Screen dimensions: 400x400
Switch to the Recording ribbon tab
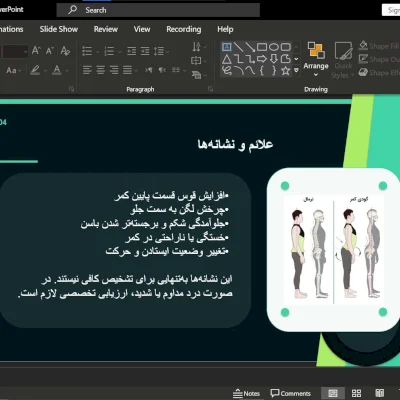(184, 29)
